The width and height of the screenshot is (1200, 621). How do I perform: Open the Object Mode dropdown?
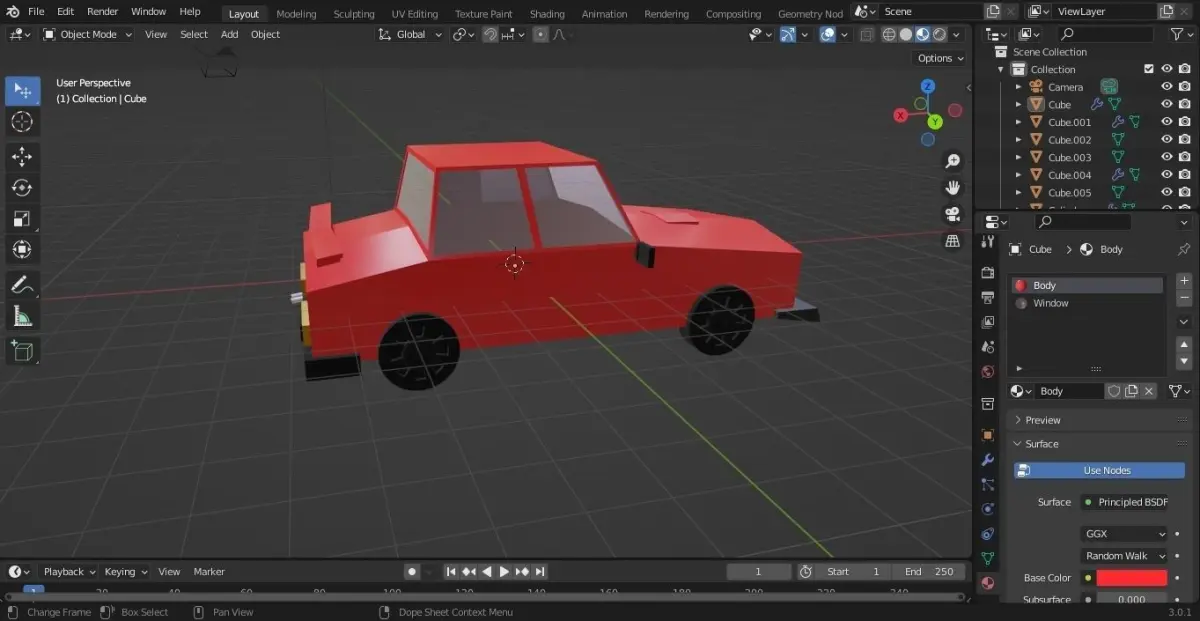[88, 34]
